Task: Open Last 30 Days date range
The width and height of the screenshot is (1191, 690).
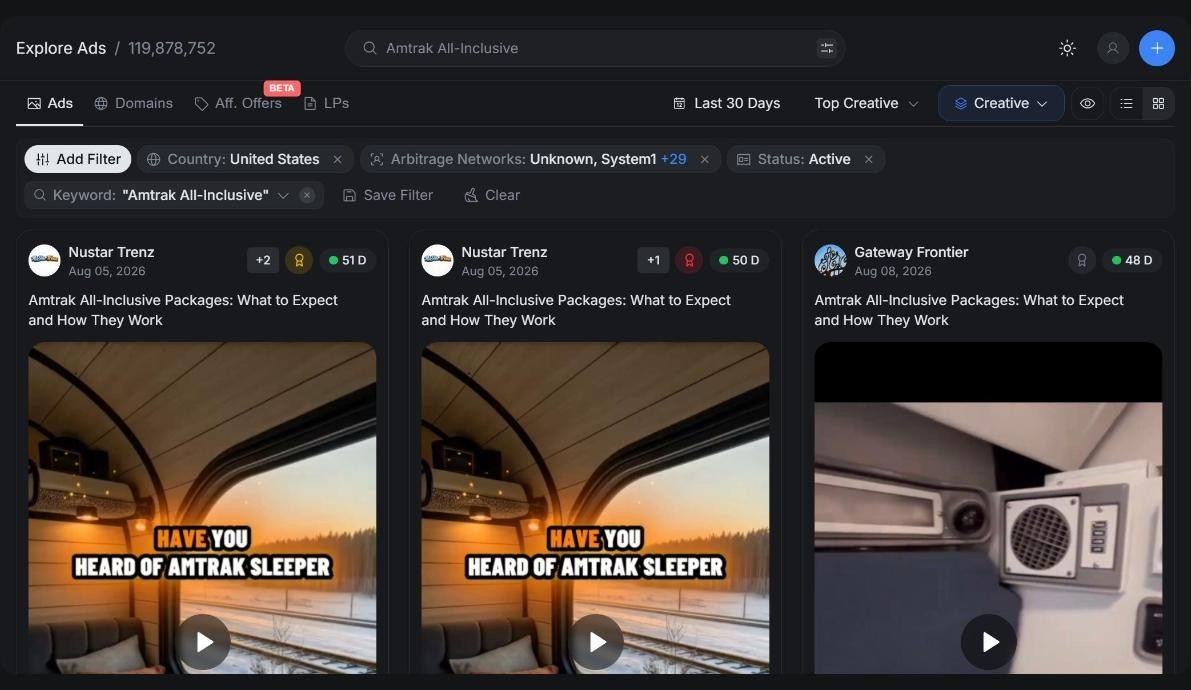Action: click(x=727, y=103)
